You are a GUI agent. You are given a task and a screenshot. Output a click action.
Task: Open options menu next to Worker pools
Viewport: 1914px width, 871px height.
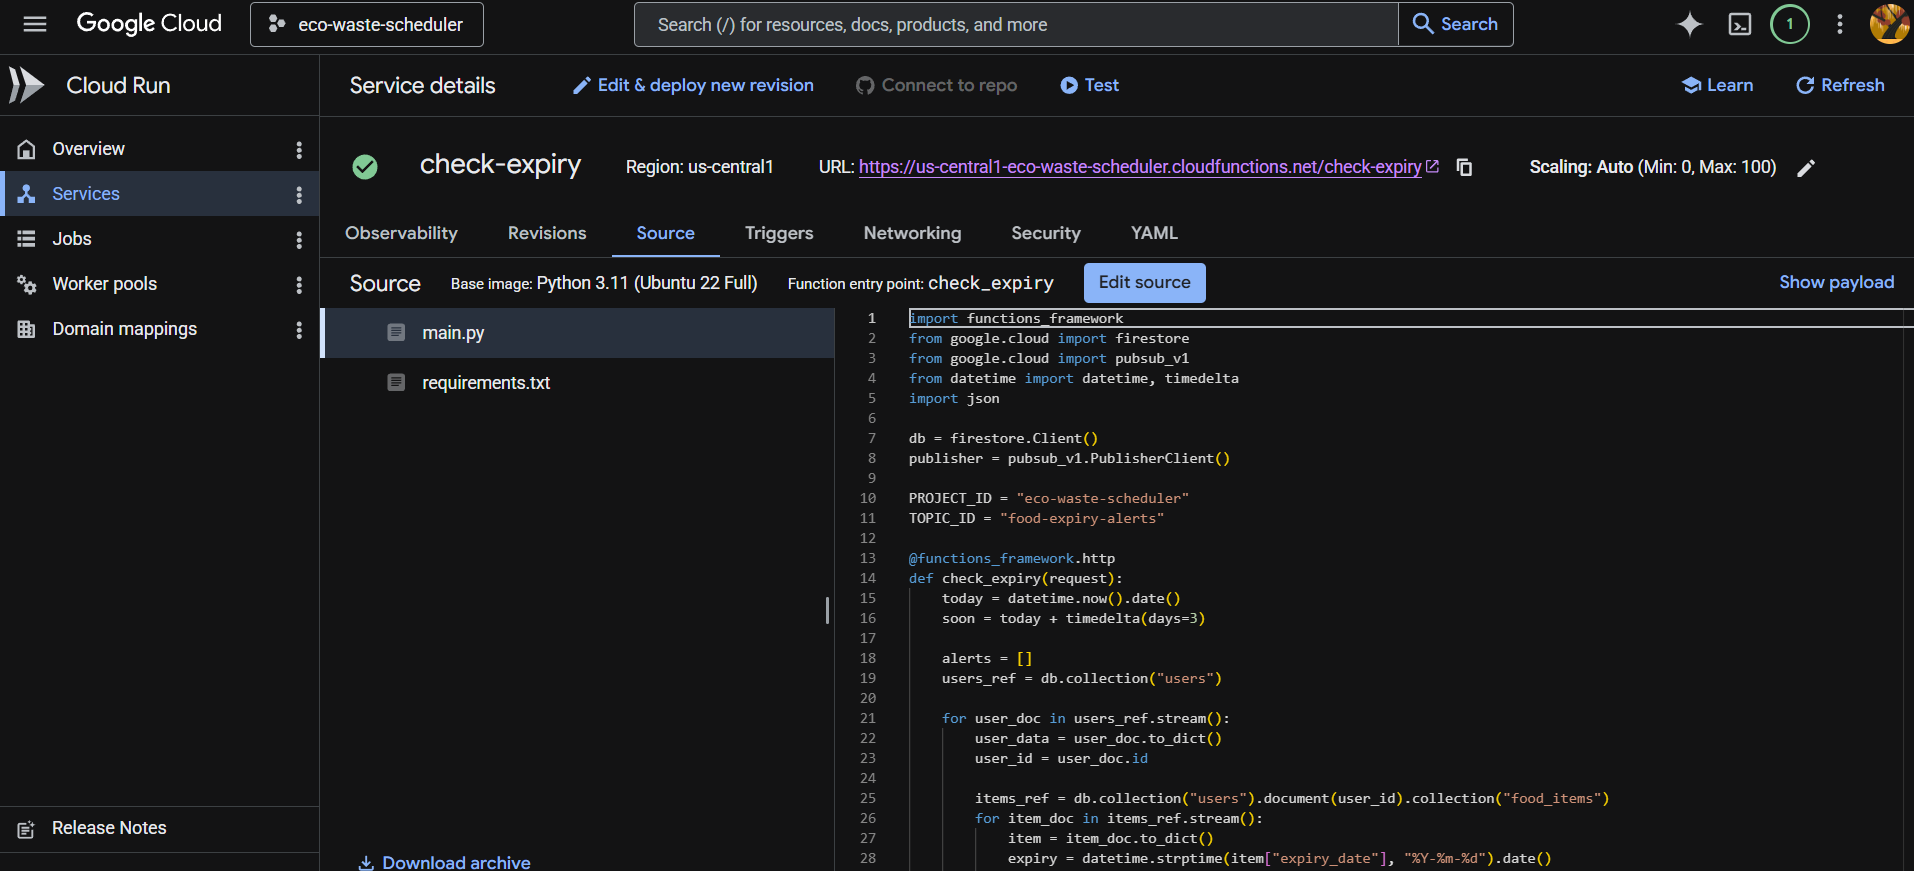click(x=299, y=284)
